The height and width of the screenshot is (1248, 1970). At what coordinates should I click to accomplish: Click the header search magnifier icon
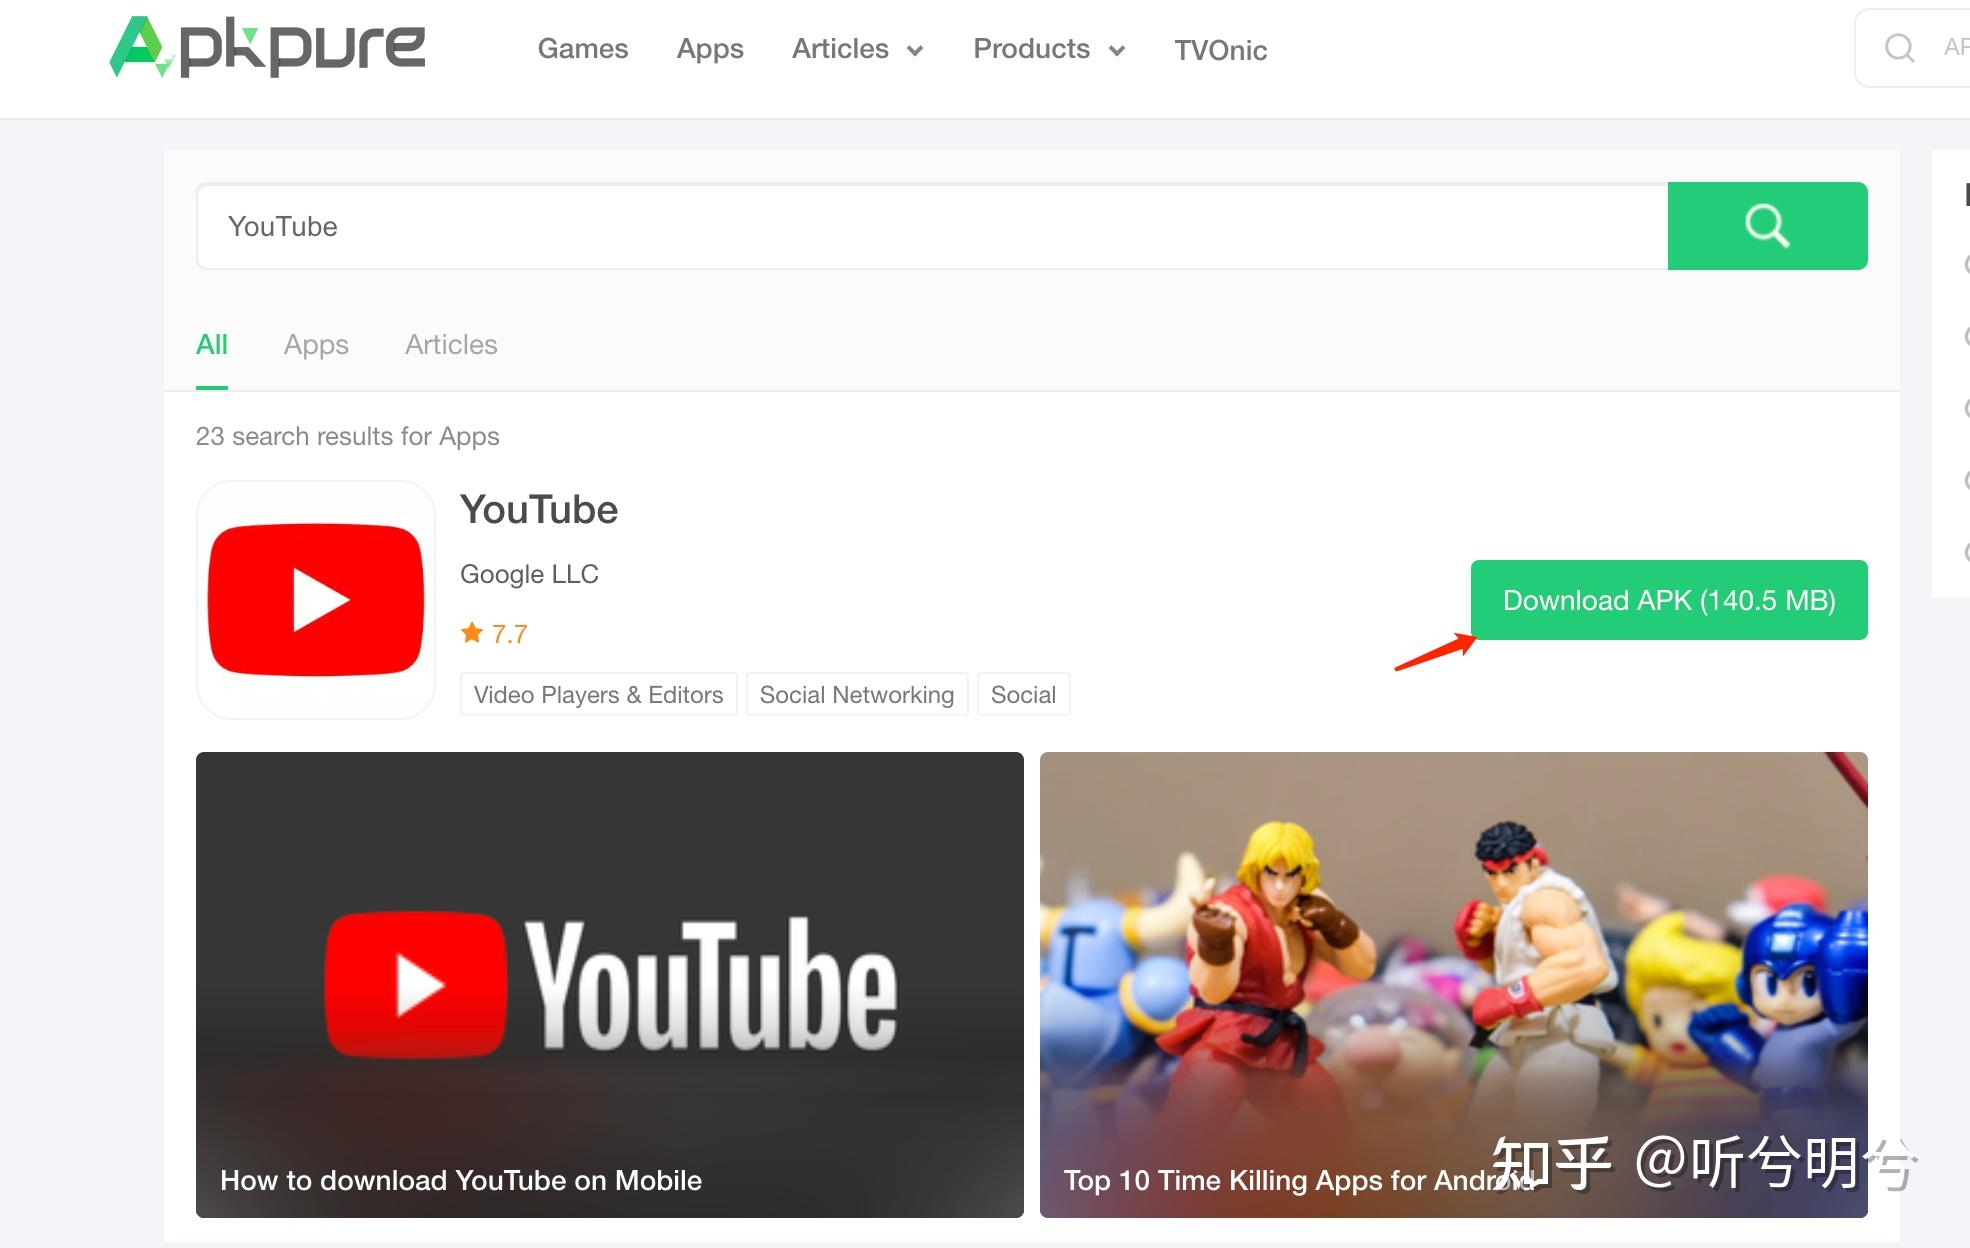(1898, 48)
